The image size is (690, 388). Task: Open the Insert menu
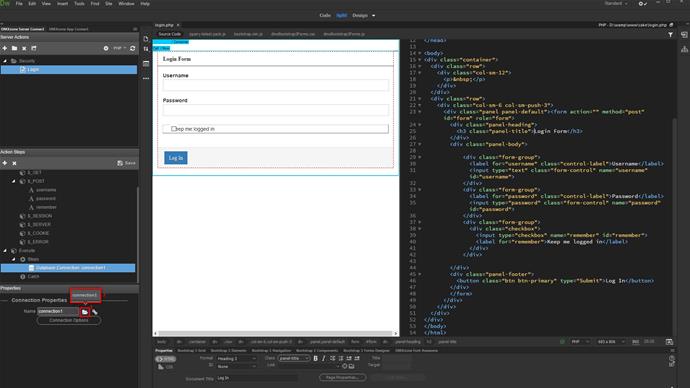[x=62, y=4]
